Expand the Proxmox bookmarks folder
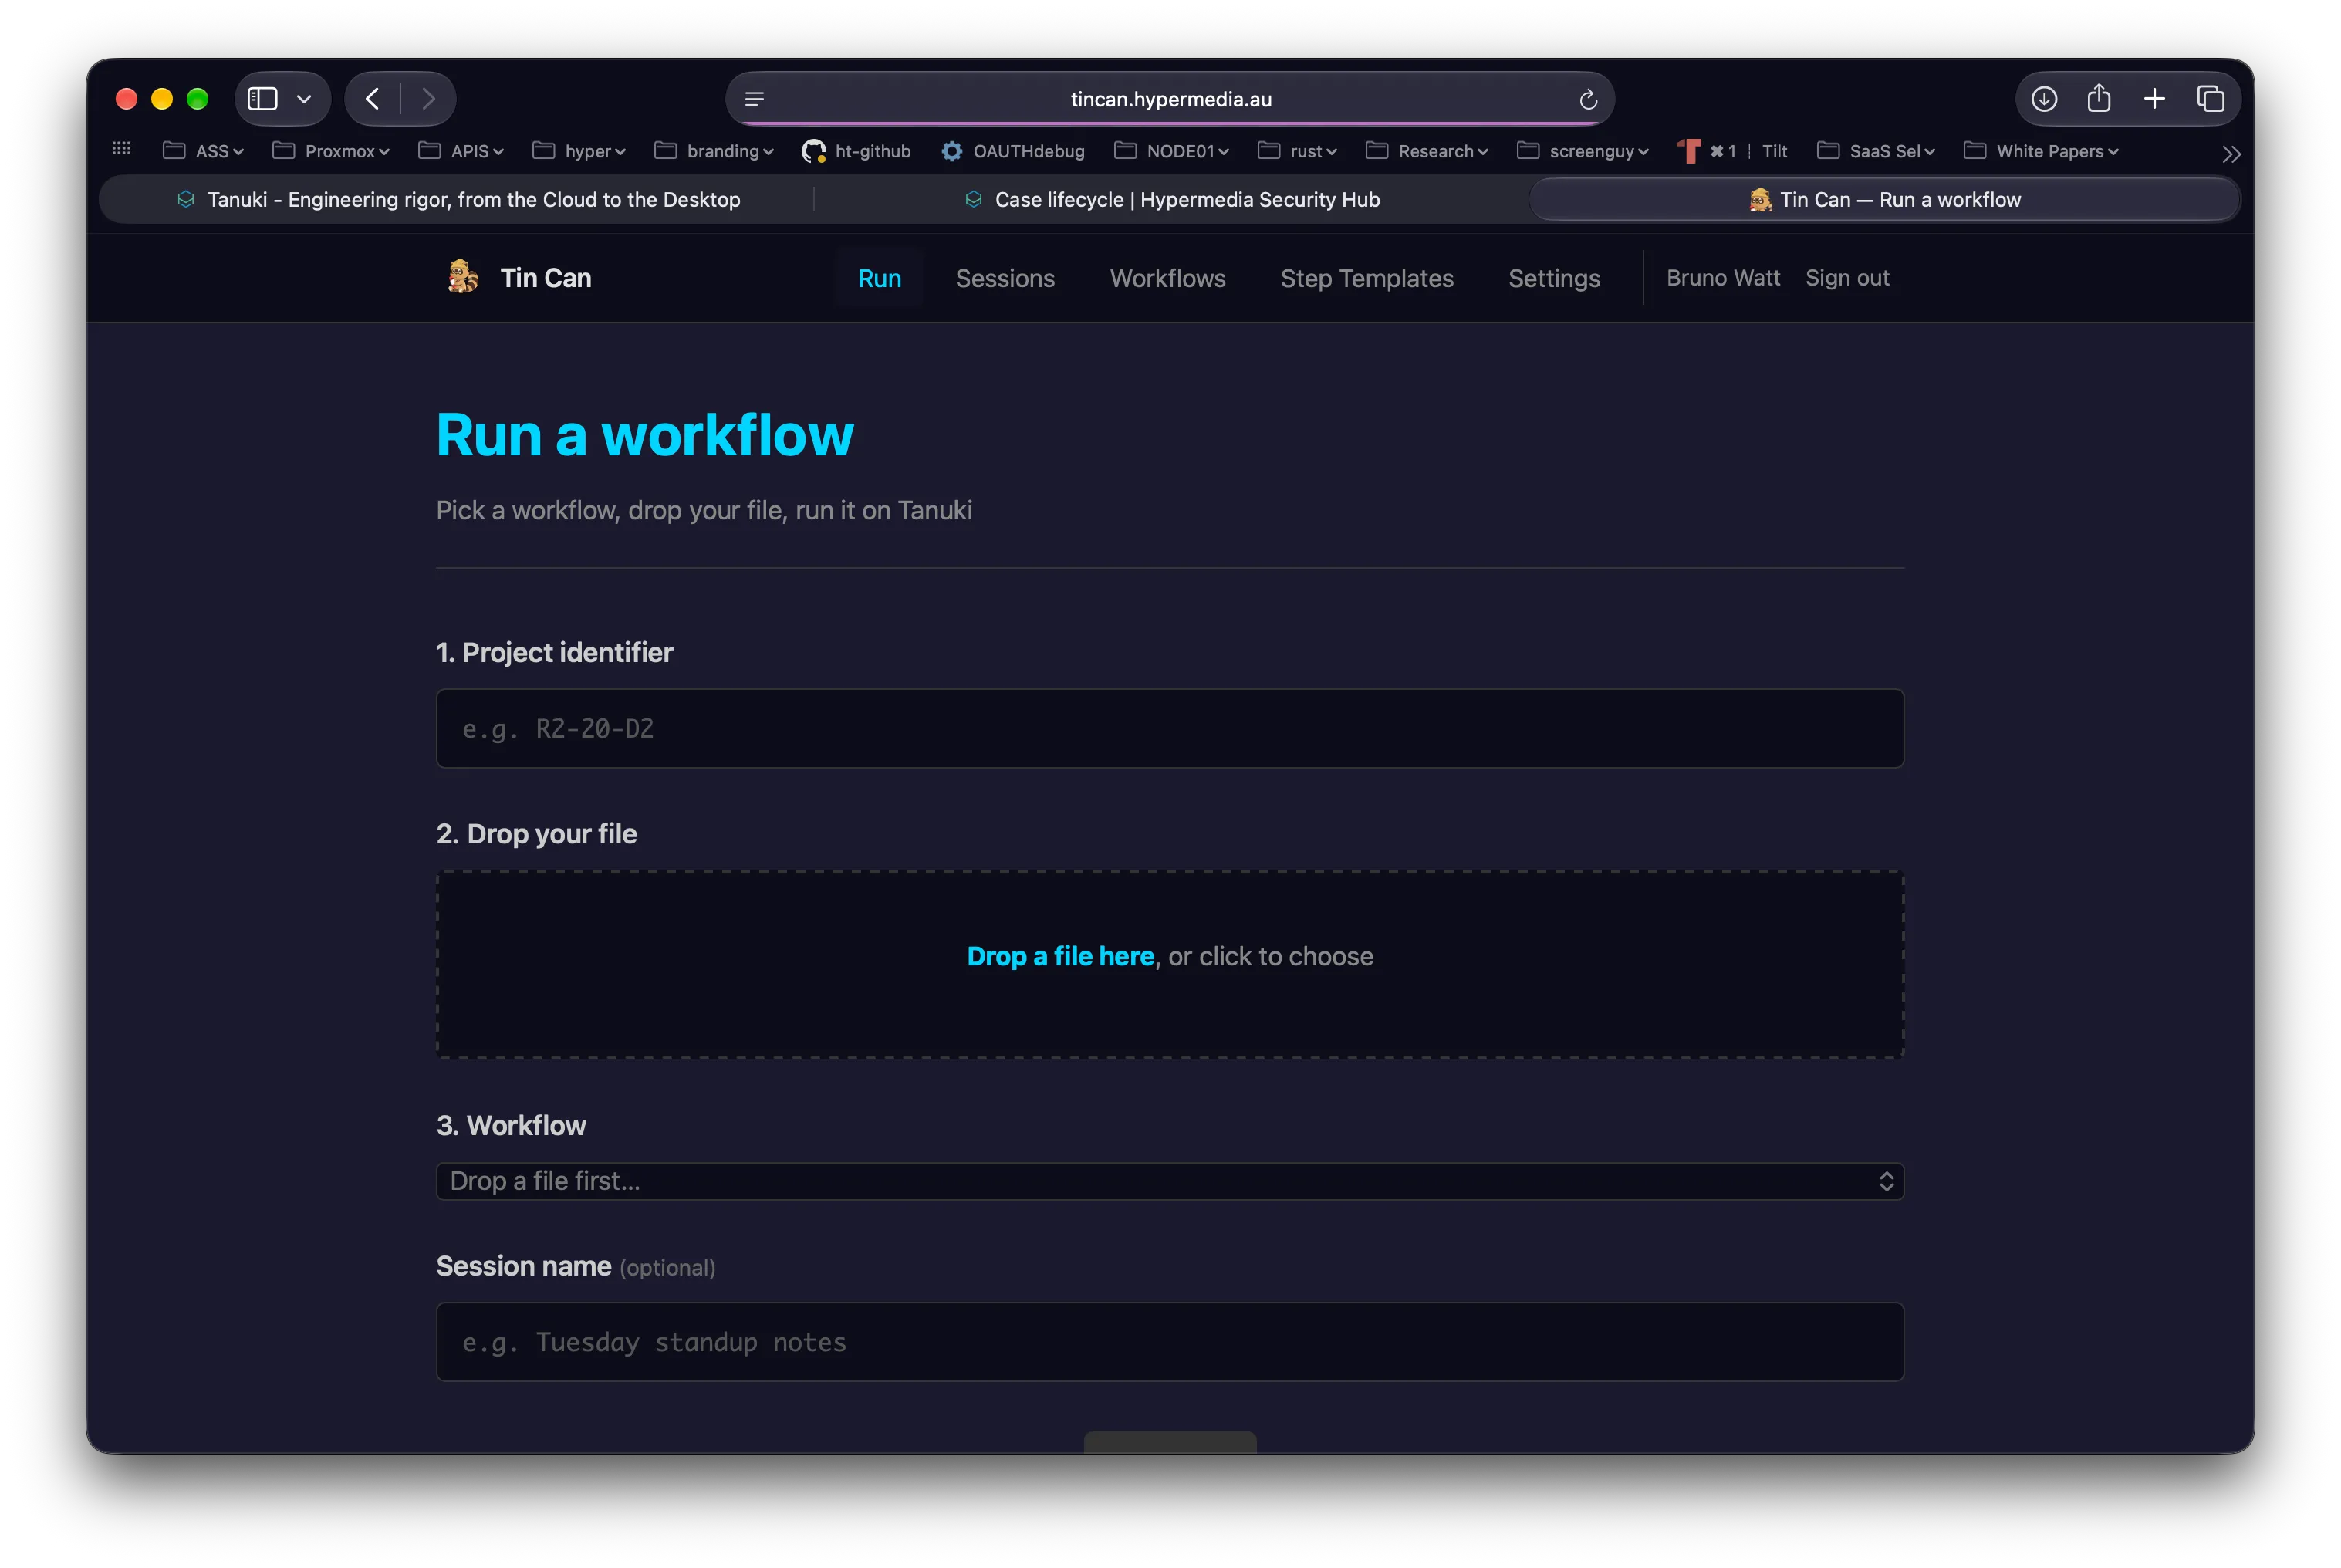This screenshot has height=1568, width=2341. [331, 151]
